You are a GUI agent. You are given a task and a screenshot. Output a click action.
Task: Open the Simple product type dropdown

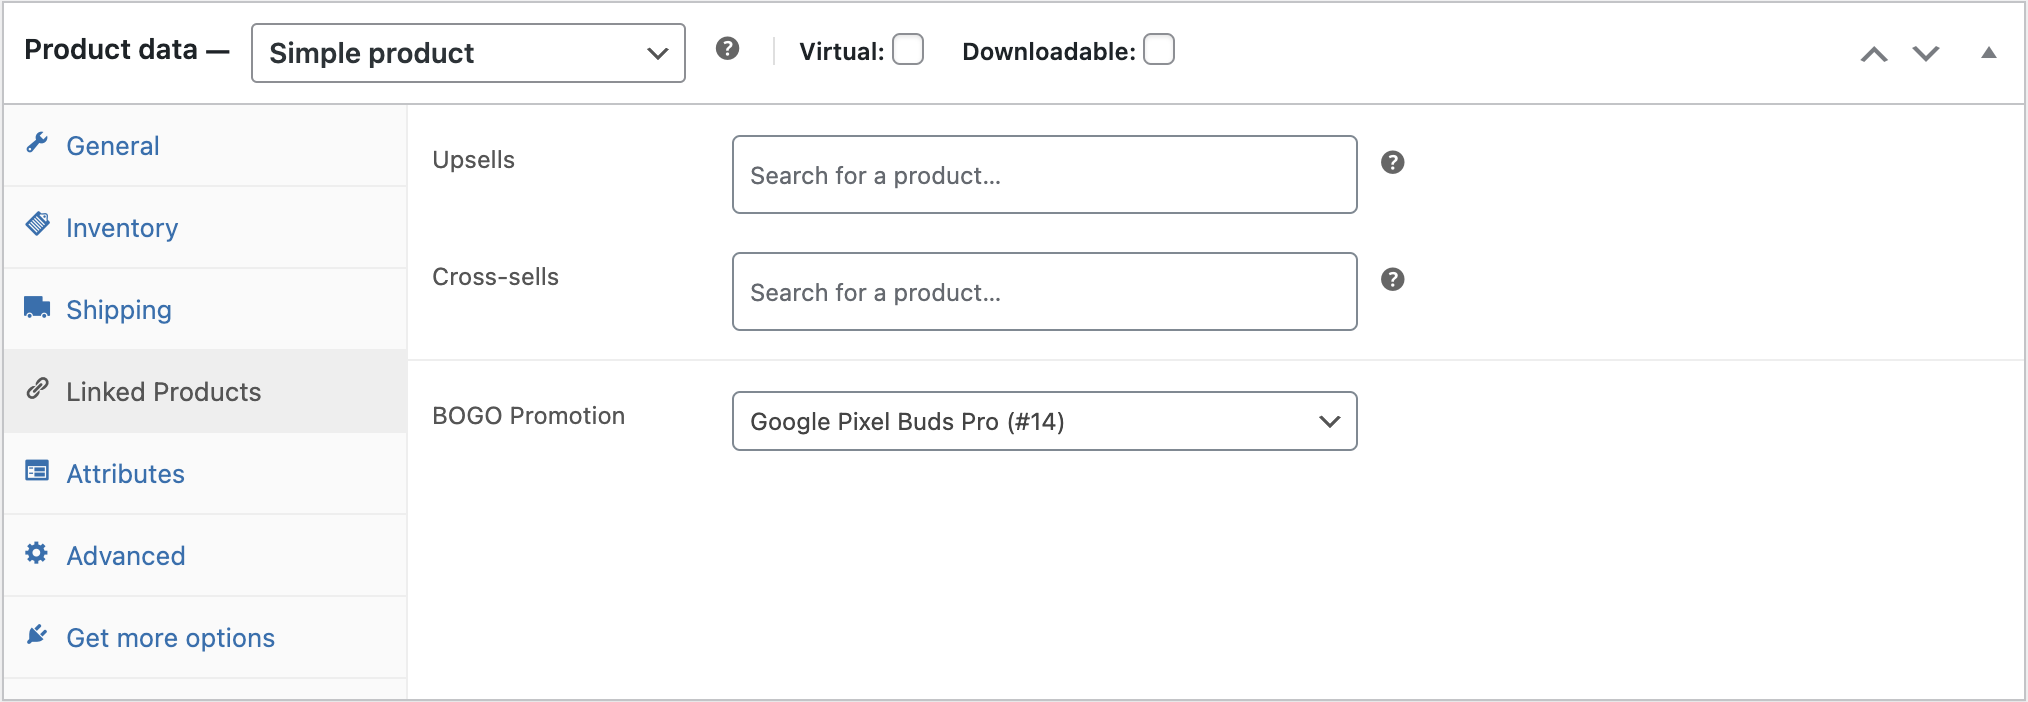click(468, 53)
